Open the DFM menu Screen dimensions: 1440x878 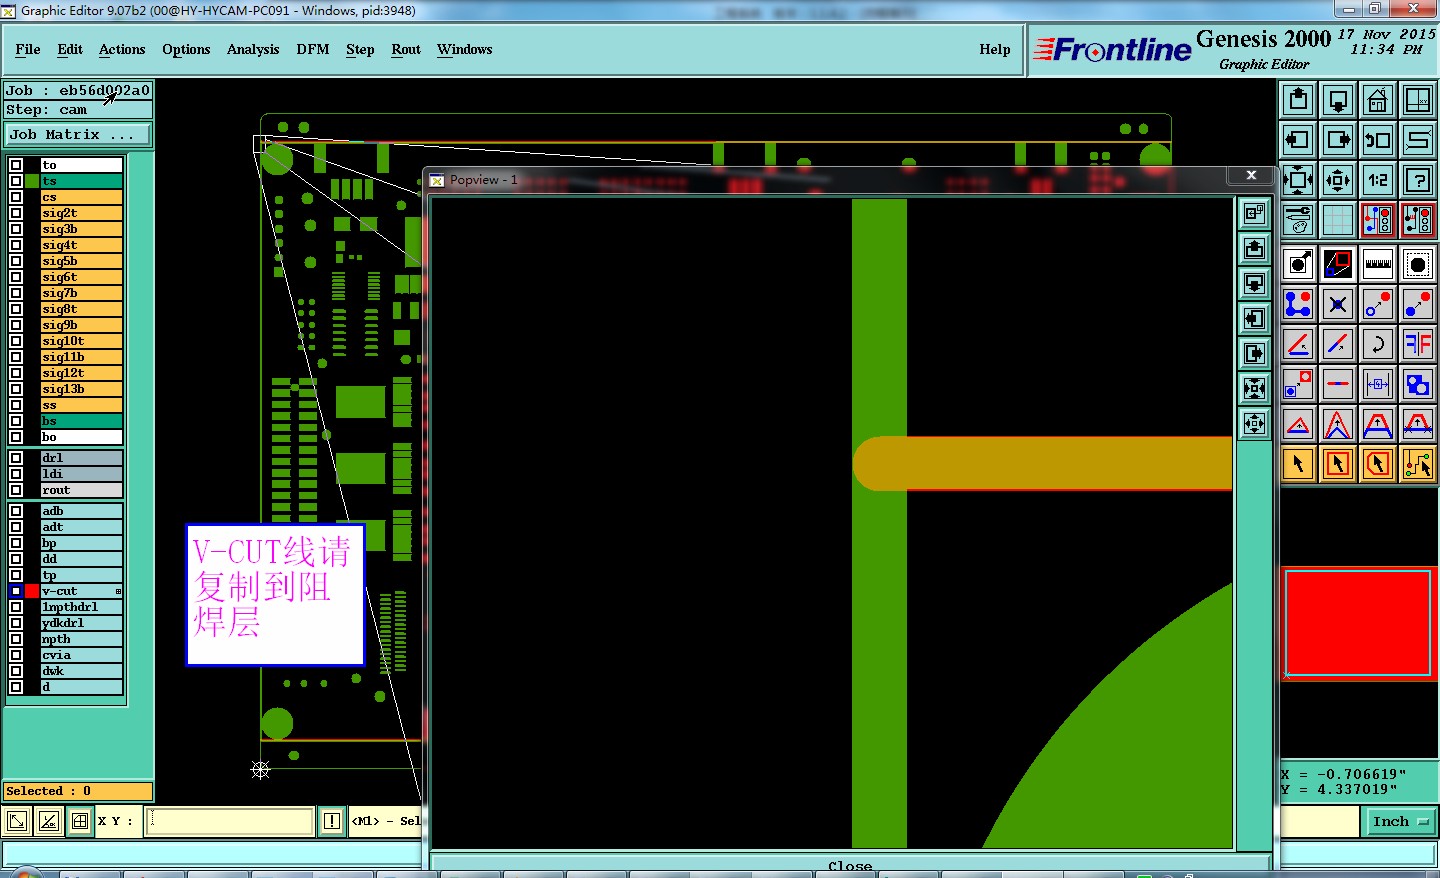coord(313,49)
